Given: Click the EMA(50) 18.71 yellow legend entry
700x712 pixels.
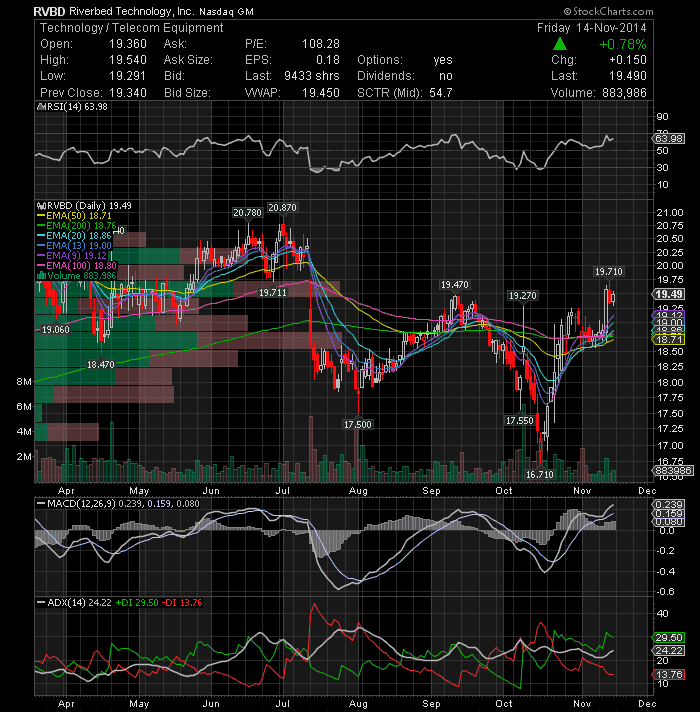Looking at the screenshot, I should pyautogui.click(x=74, y=216).
